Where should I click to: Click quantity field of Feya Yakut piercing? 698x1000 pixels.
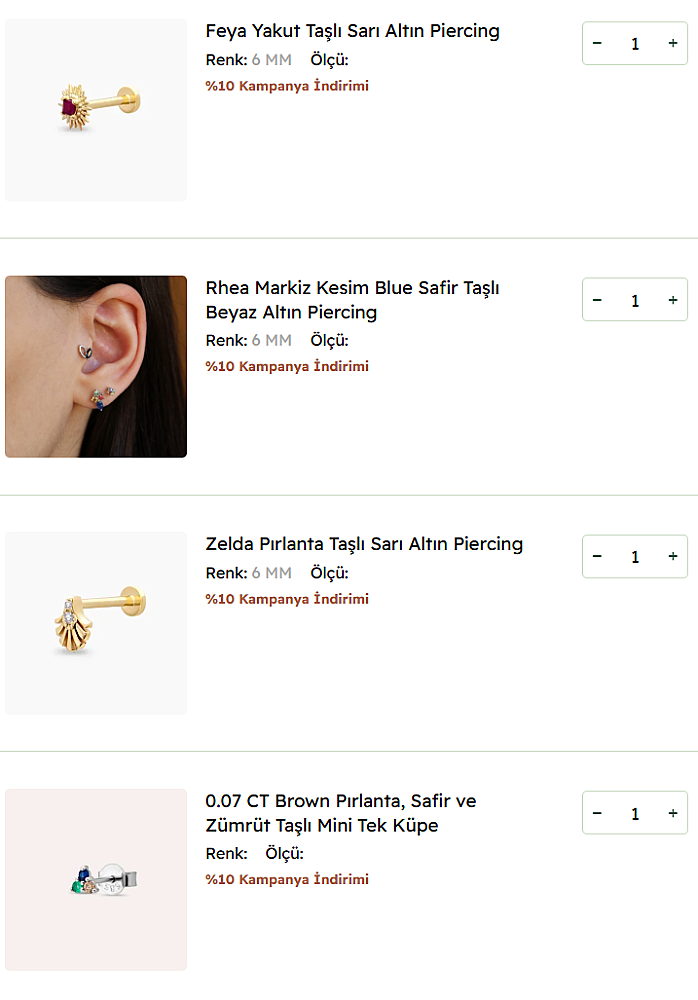pyautogui.click(x=635, y=44)
